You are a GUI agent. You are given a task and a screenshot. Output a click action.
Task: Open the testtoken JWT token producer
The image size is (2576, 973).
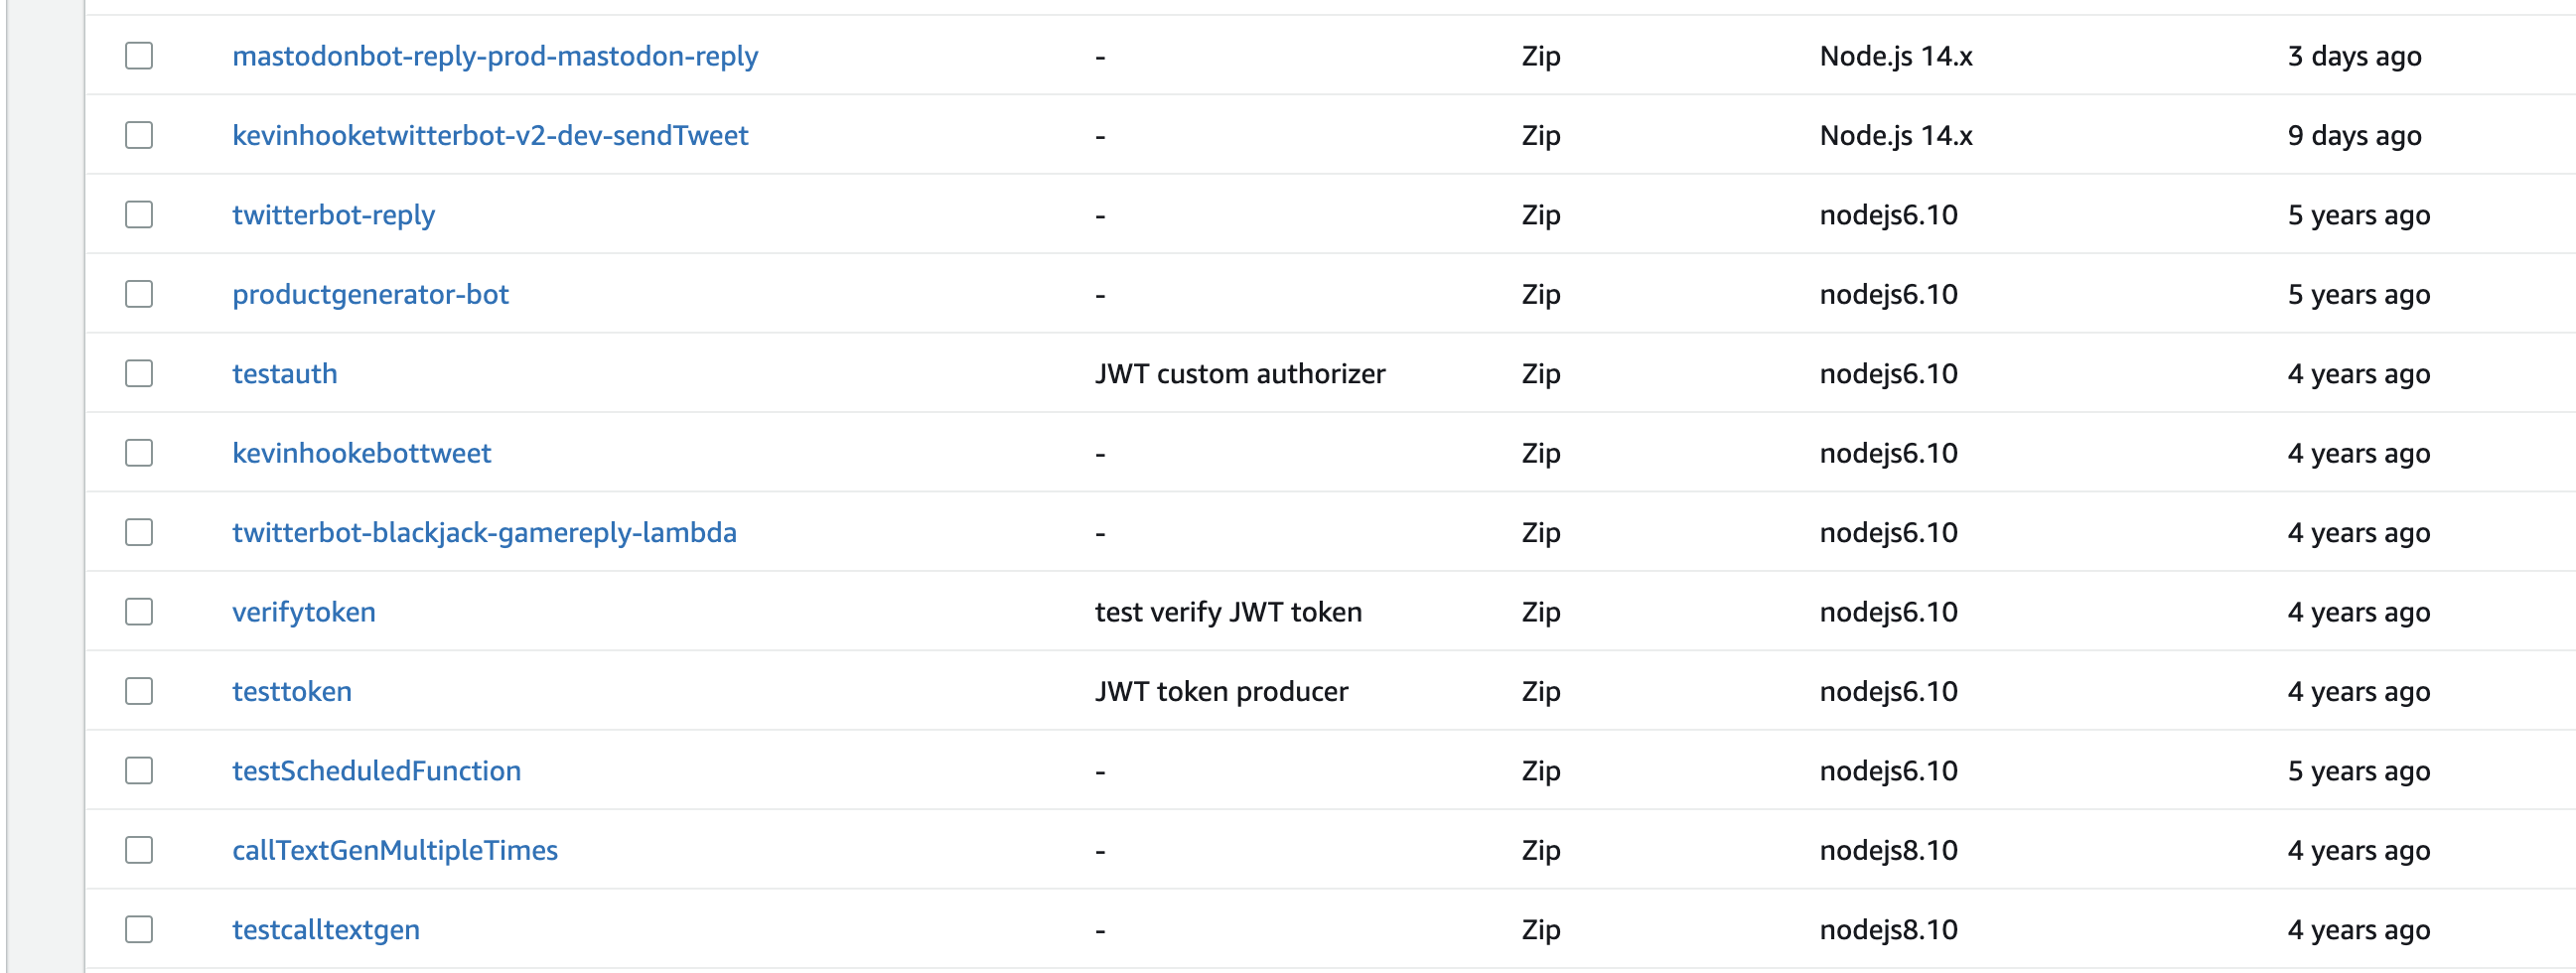(292, 690)
